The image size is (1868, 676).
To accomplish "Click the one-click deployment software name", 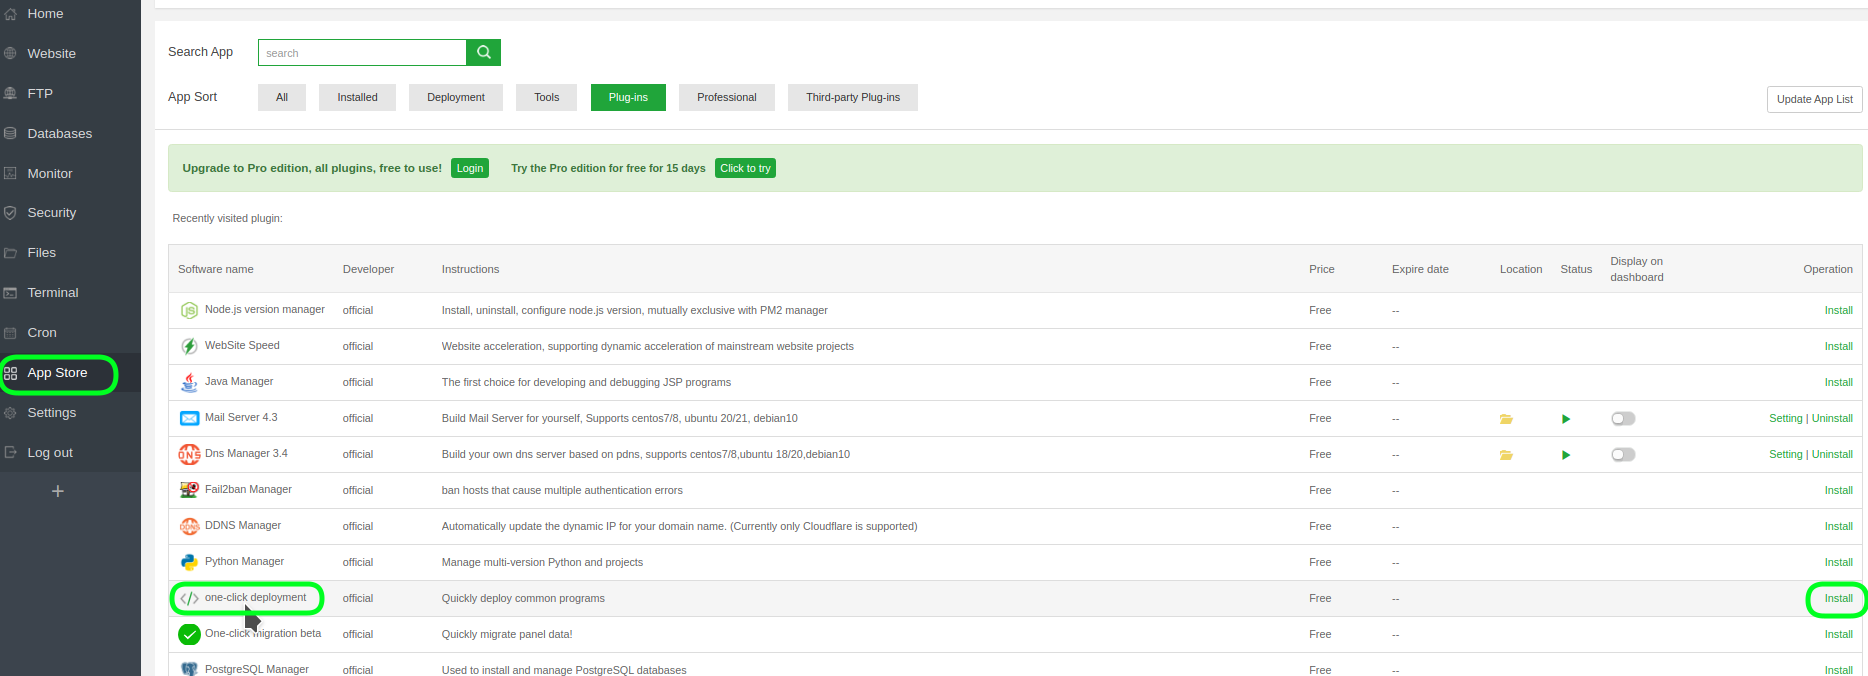I will click(256, 598).
